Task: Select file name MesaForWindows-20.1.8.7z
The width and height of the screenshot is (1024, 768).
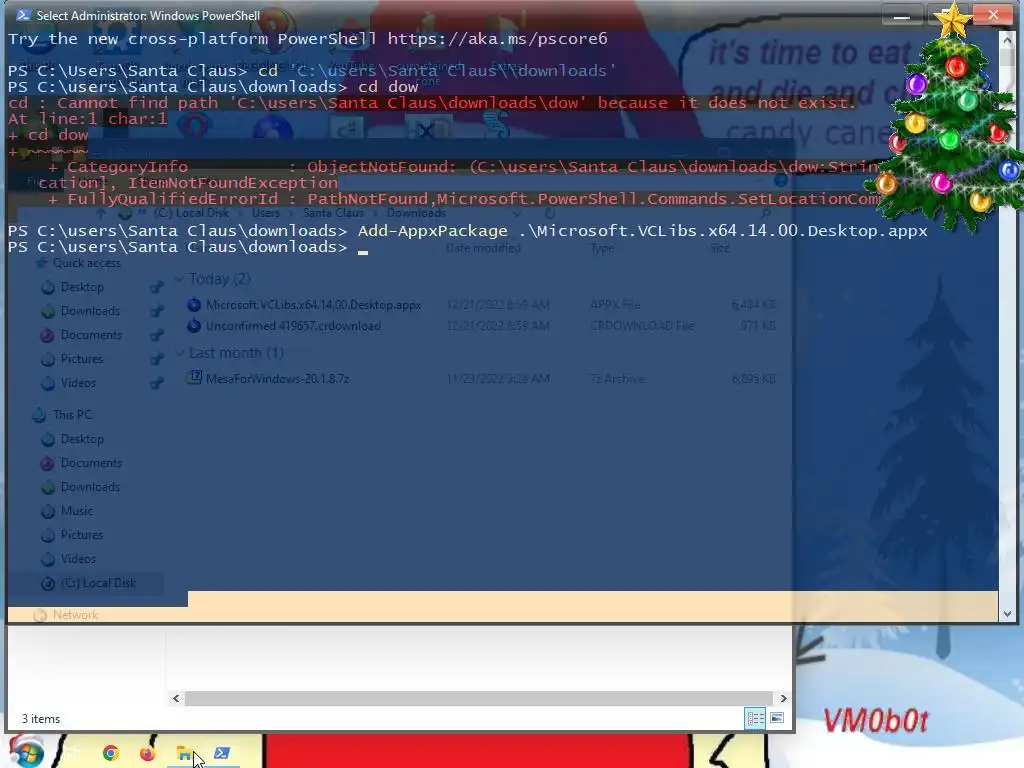Action: (277, 379)
